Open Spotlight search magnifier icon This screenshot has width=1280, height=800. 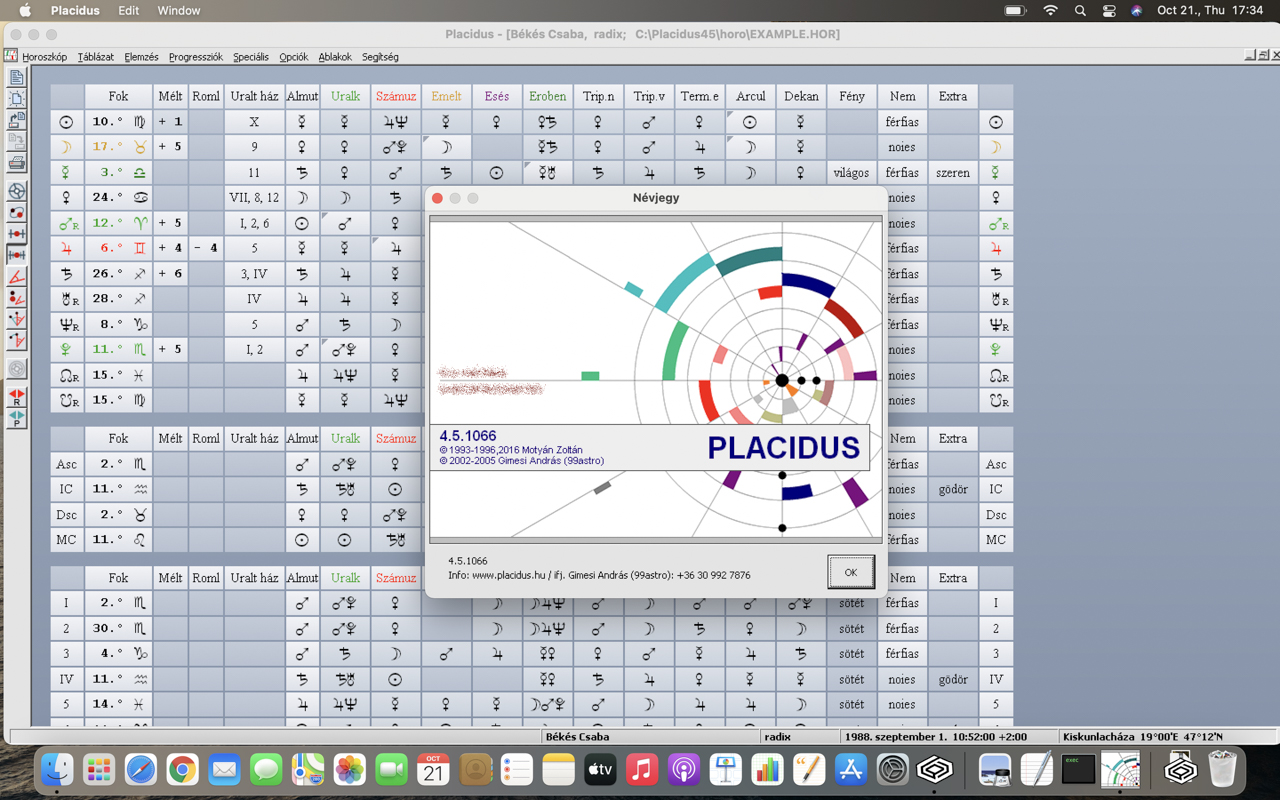point(1080,11)
